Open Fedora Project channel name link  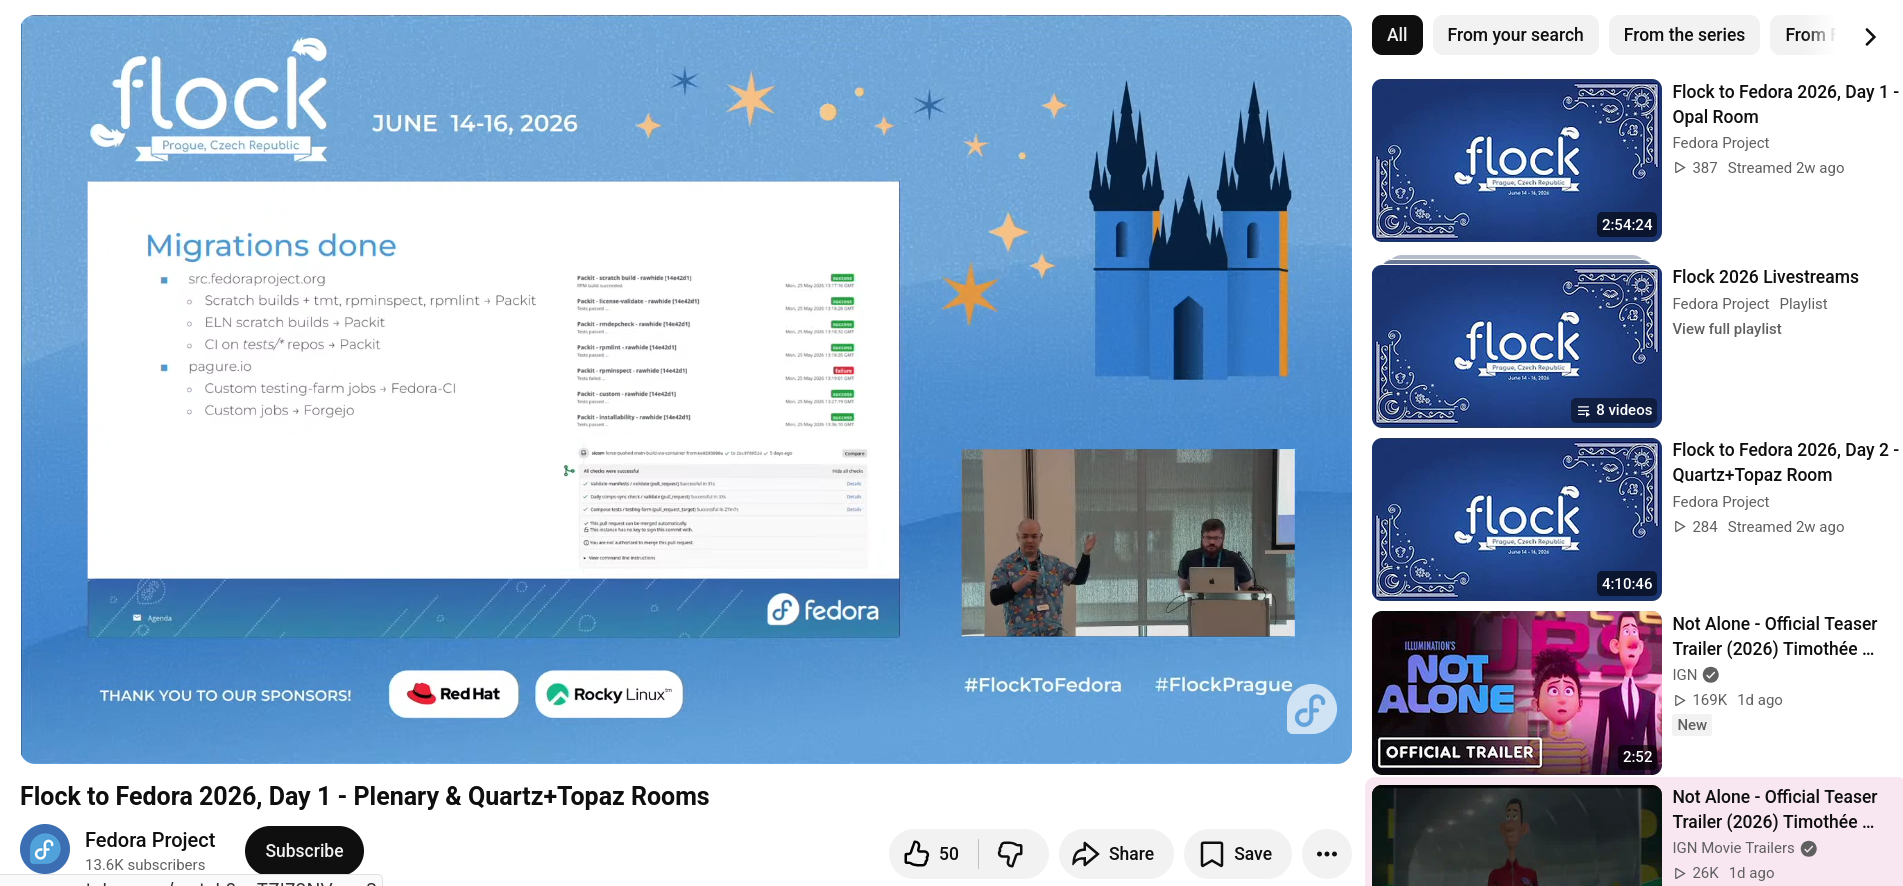click(150, 840)
